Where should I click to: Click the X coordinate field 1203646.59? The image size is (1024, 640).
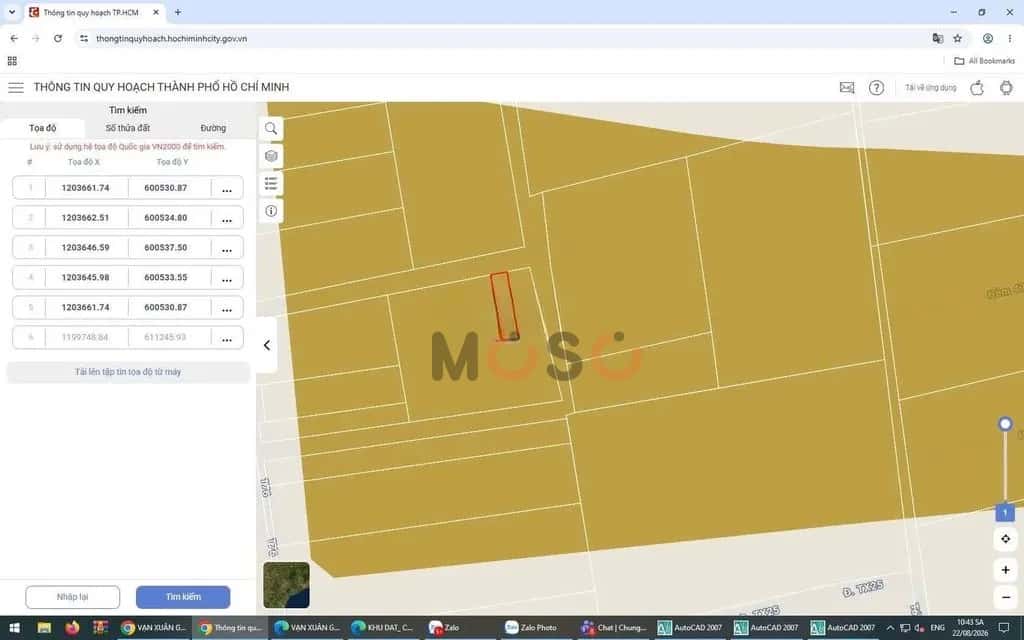point(86,248)
